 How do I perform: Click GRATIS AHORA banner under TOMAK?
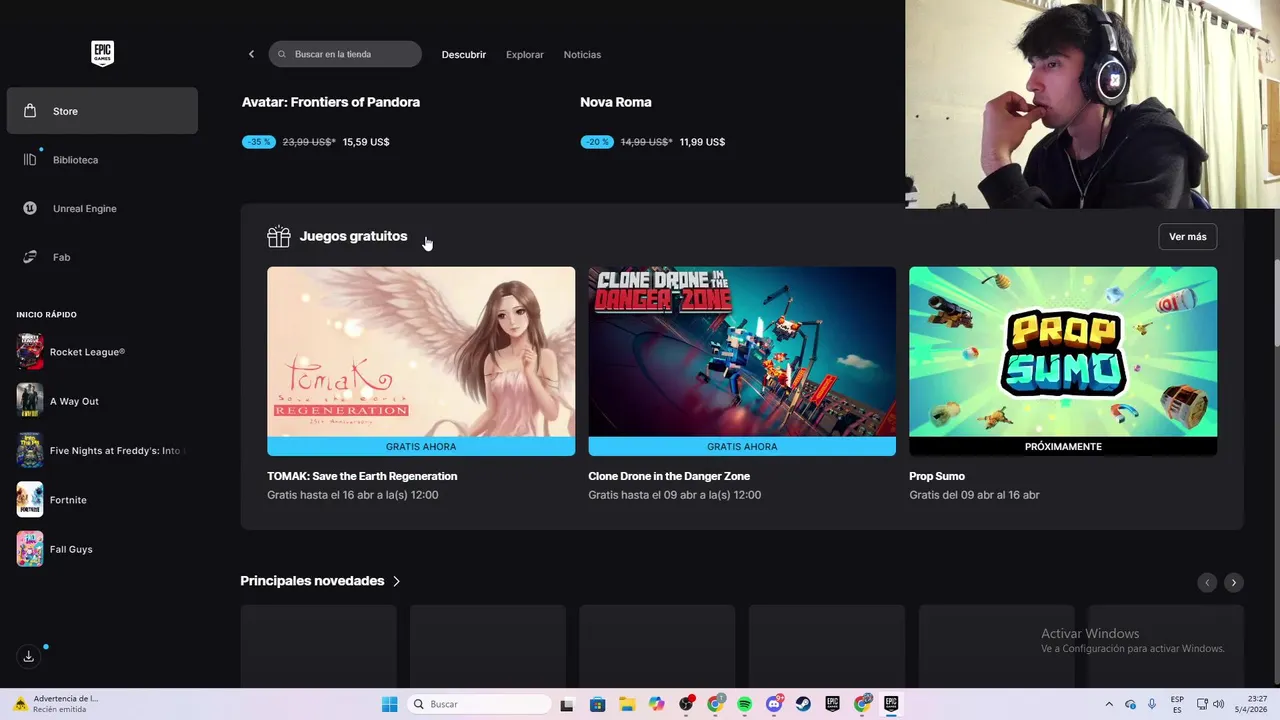coord(421,447)
